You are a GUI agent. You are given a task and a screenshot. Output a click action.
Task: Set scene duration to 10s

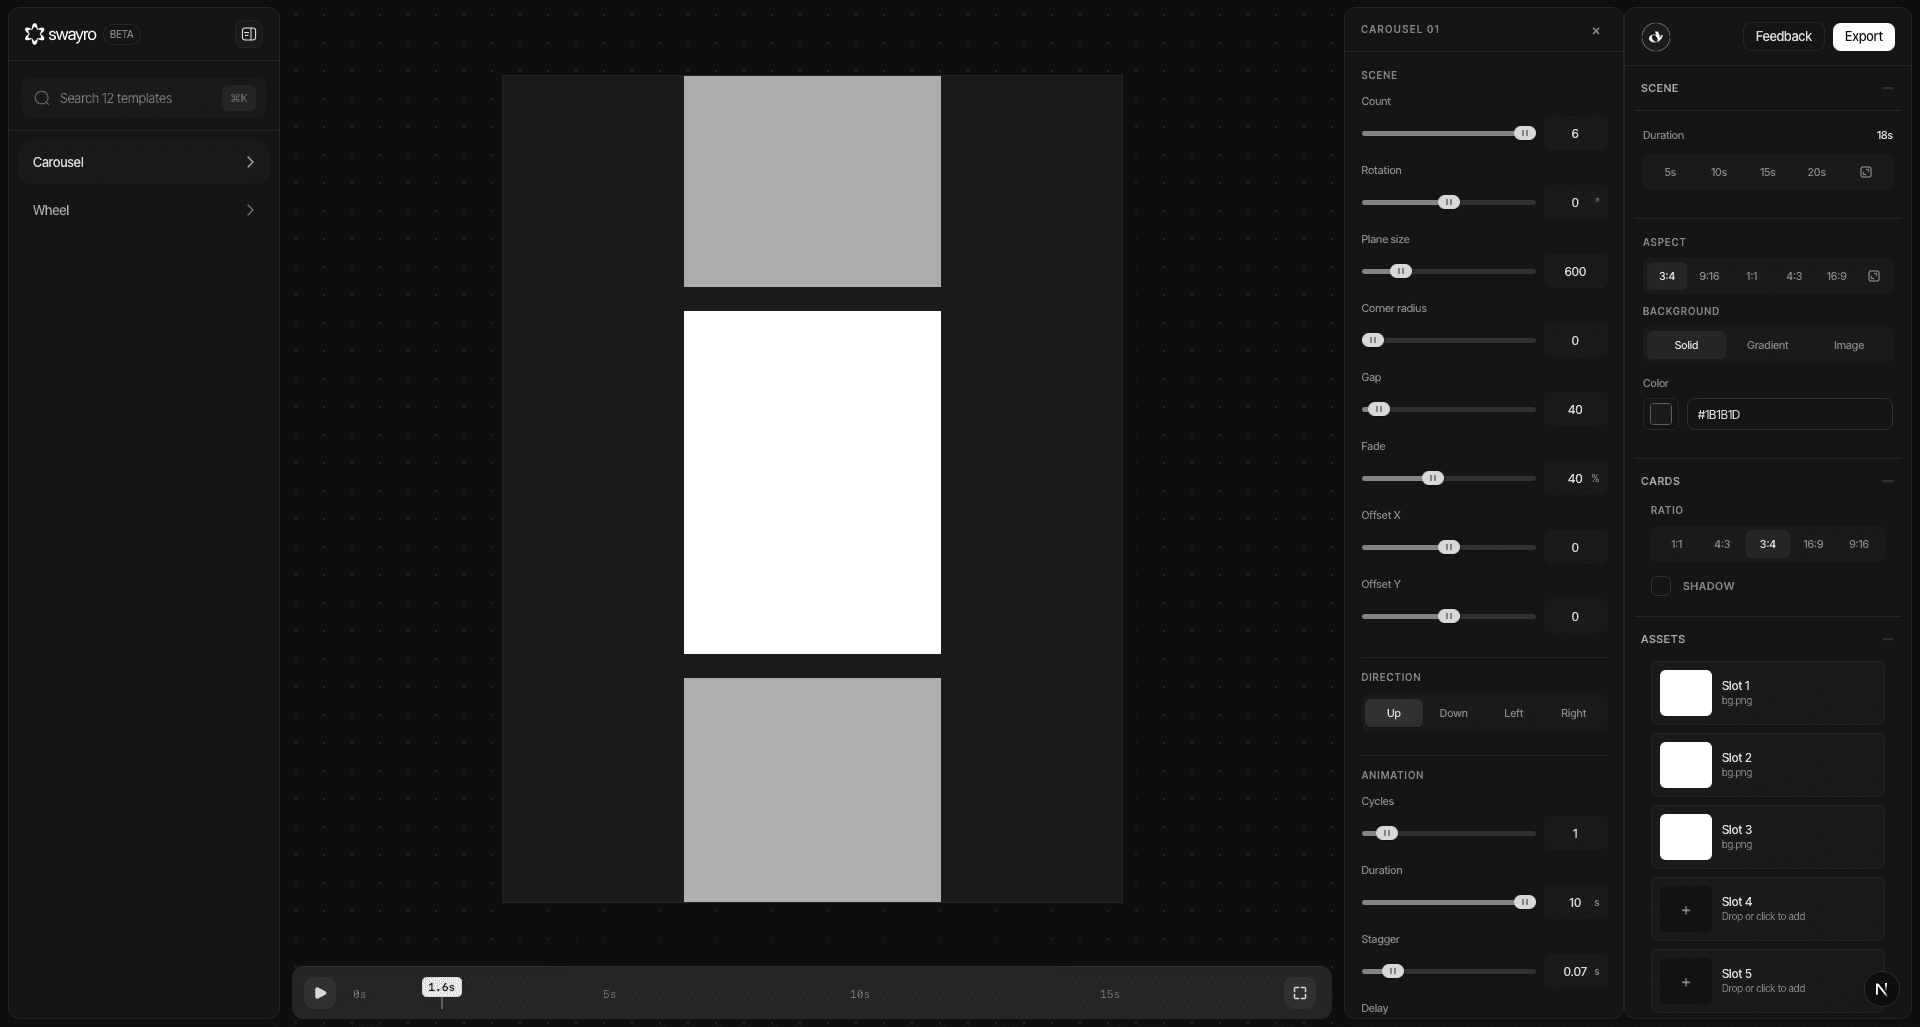coord(1719,172)
